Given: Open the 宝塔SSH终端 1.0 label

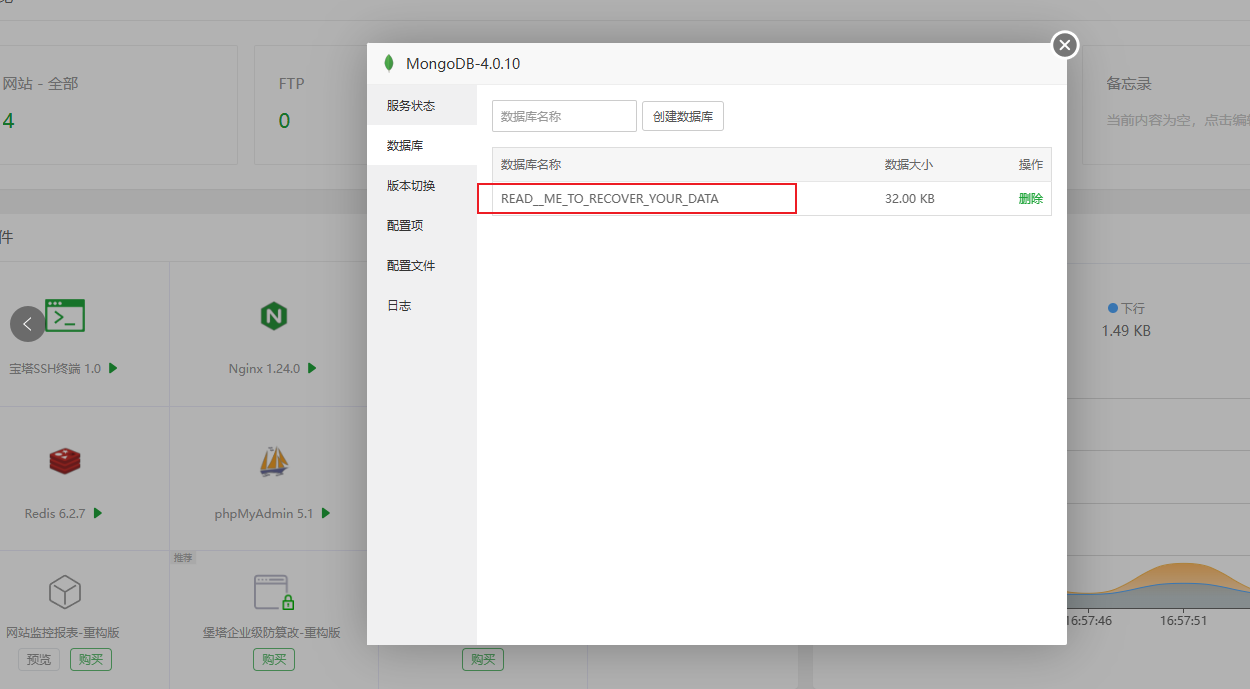Looking at the screenshot, I should pyautogui.click(x=55, y=368).
